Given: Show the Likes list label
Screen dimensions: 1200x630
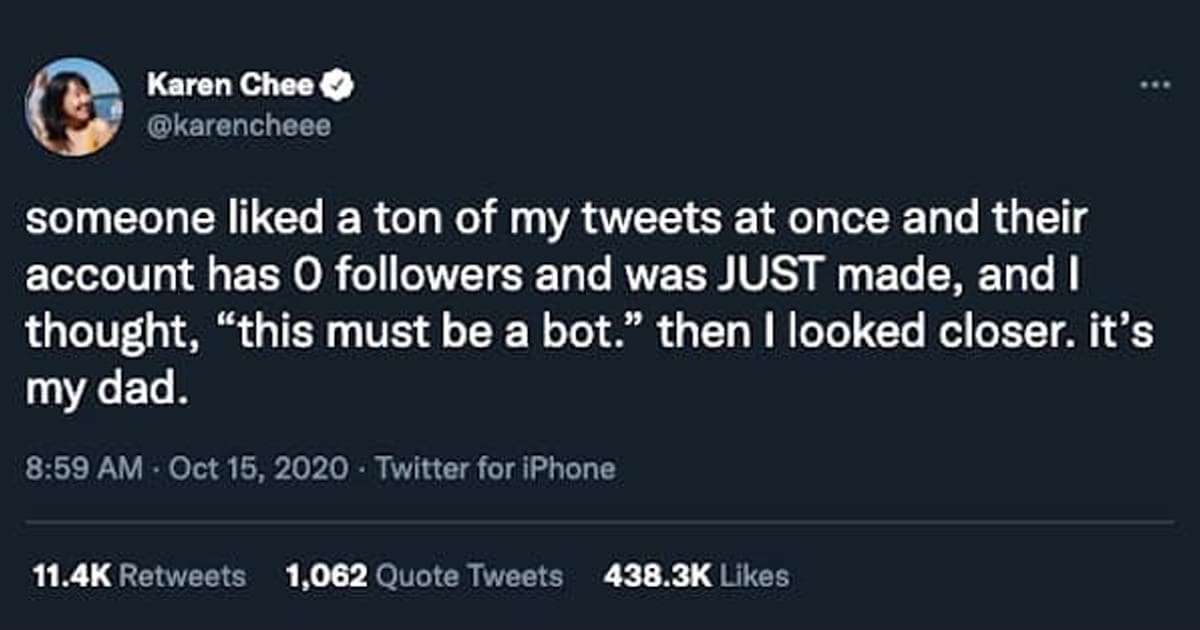Looking at the screenshot, I should 752,576.
